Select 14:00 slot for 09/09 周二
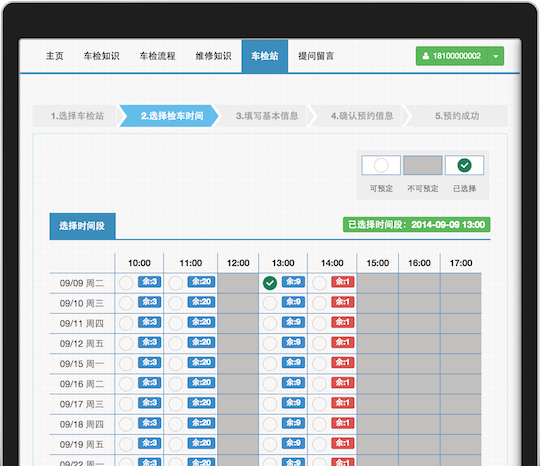540x466 pixels. point(319,283)
